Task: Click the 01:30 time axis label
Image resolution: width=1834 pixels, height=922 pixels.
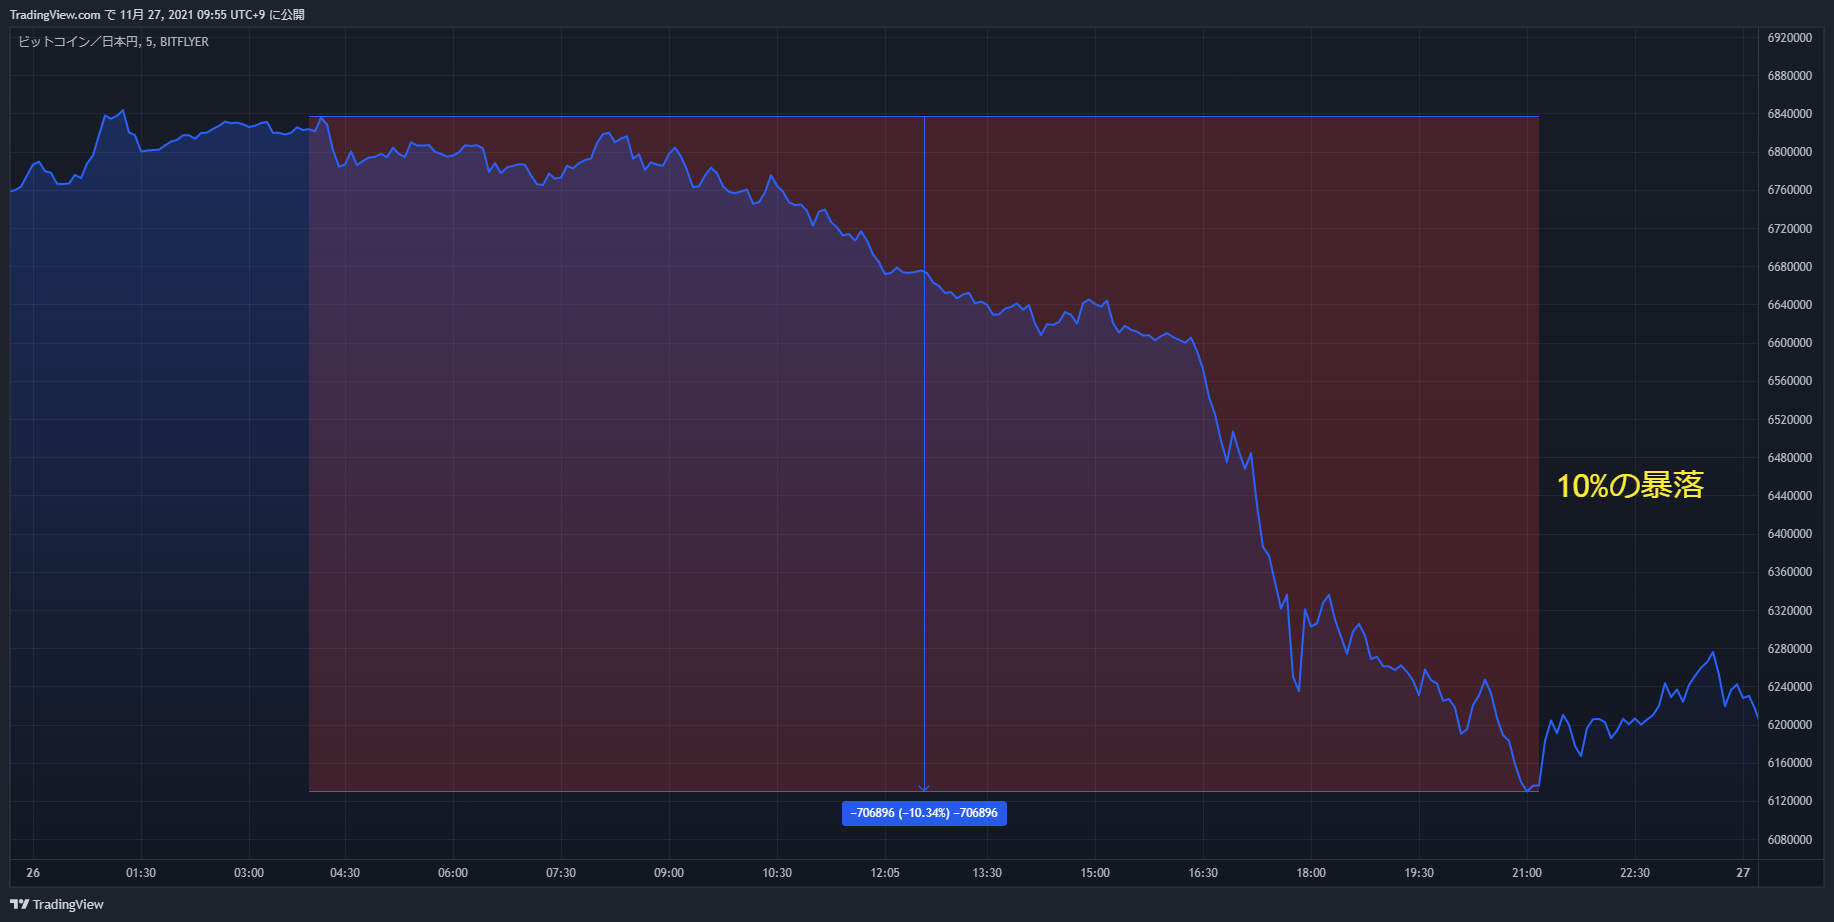Action: point(141,873)
